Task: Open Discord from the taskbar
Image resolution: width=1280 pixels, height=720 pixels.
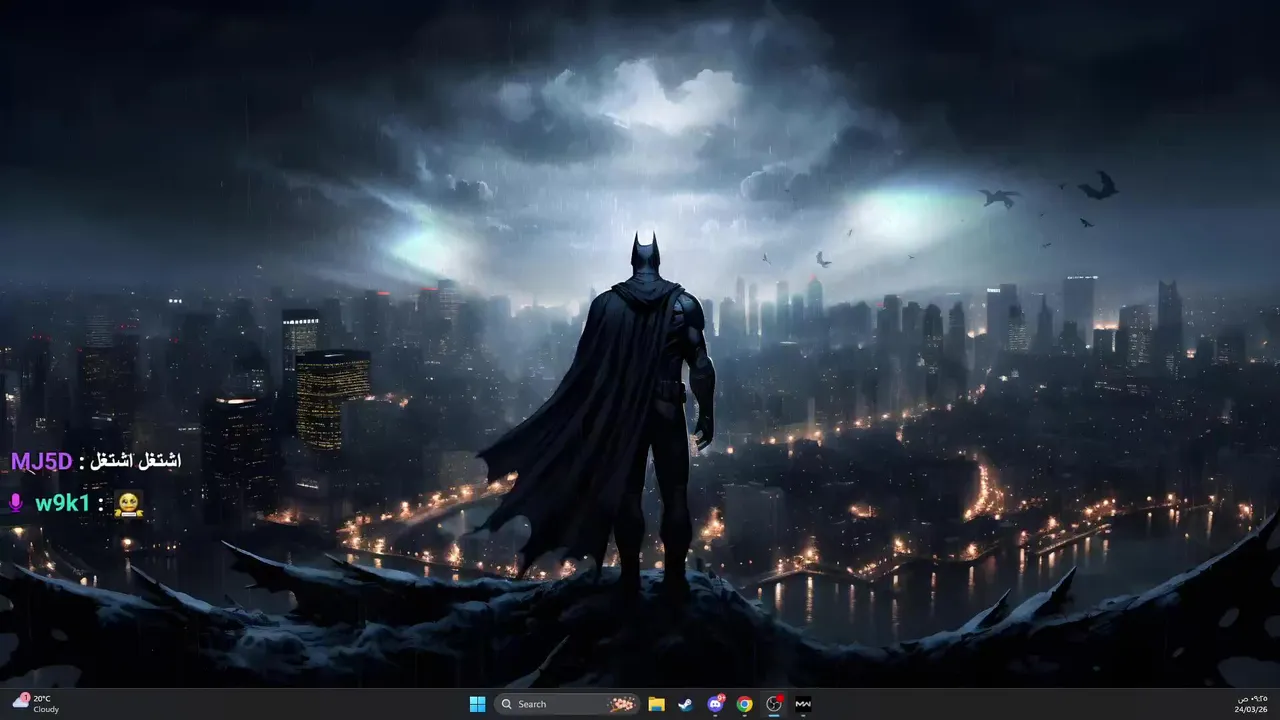Action: tap(715, 704)
